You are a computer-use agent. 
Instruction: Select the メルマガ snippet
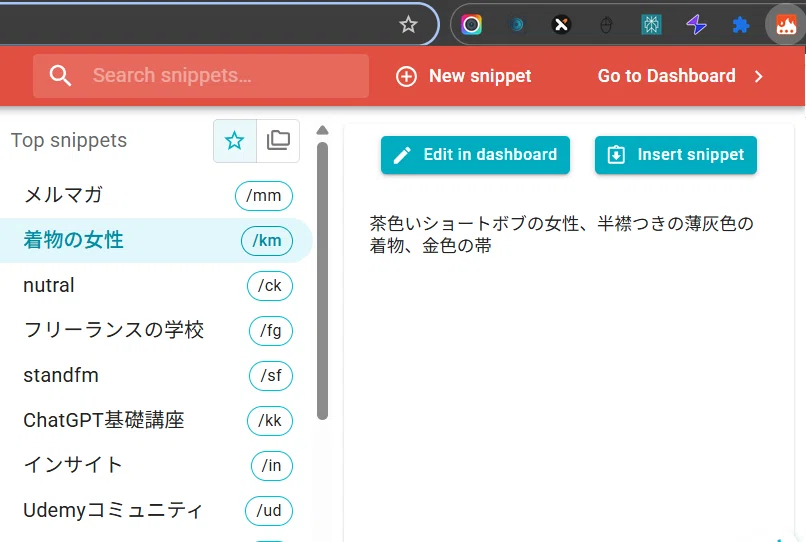(156, 195)
